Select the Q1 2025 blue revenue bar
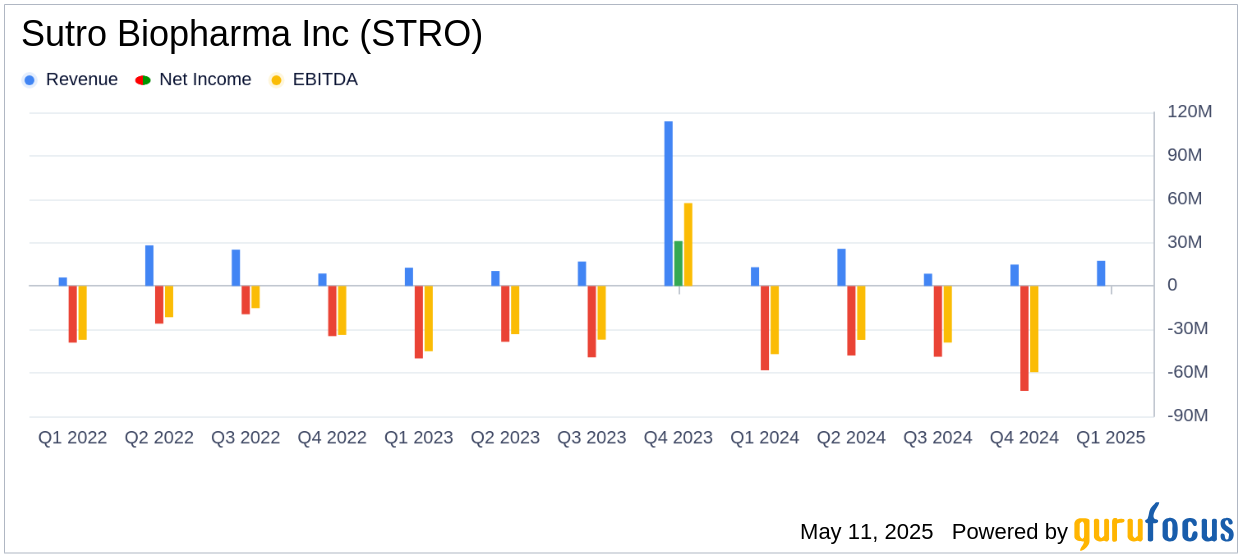The height and width of the screenshot is (557, 1242). (x=1101, y=274)
